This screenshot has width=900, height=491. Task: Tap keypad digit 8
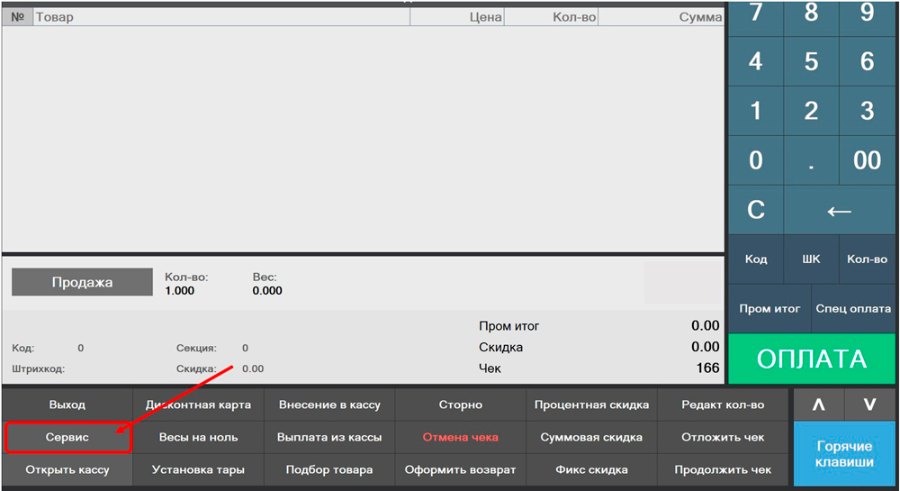point(811,18)
